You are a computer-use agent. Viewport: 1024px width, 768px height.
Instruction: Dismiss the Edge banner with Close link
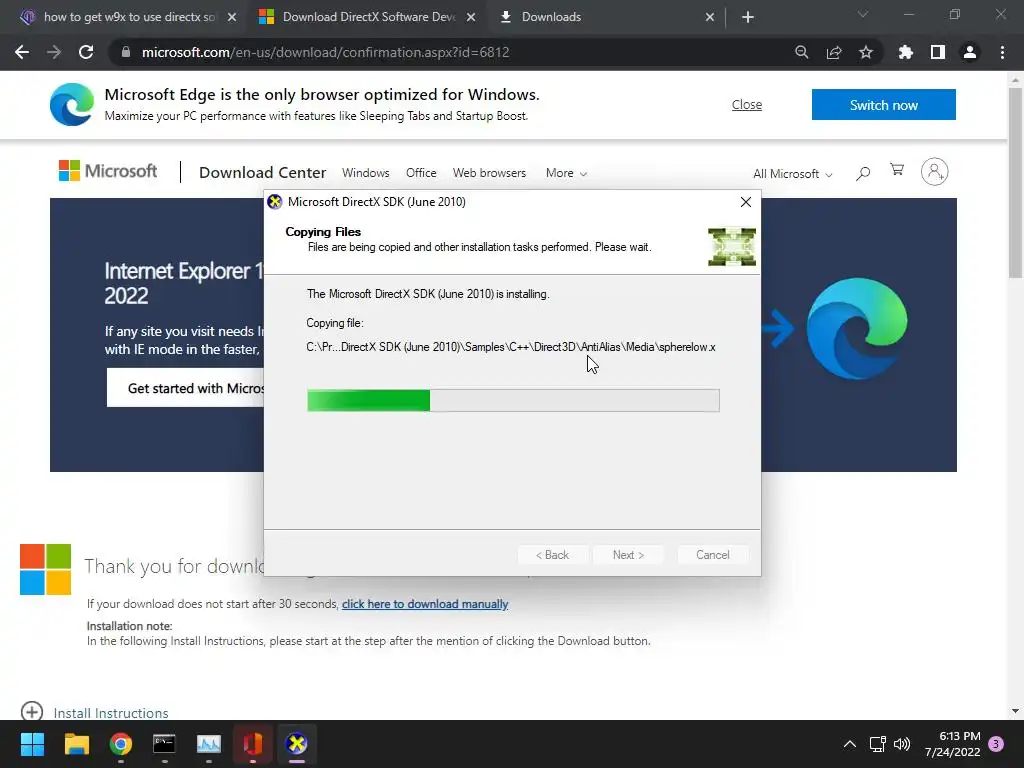[746, 104]
